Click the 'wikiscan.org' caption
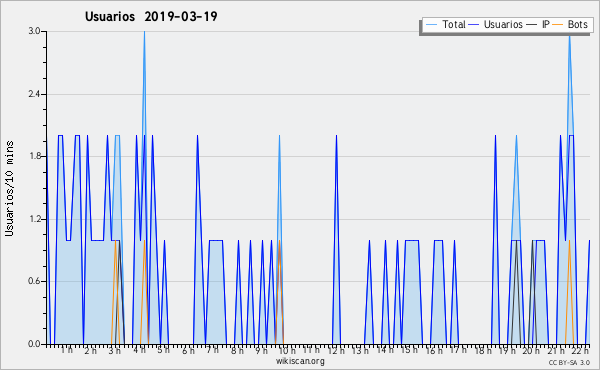Viewport: 600px width, 370px height. coord(300,361)
